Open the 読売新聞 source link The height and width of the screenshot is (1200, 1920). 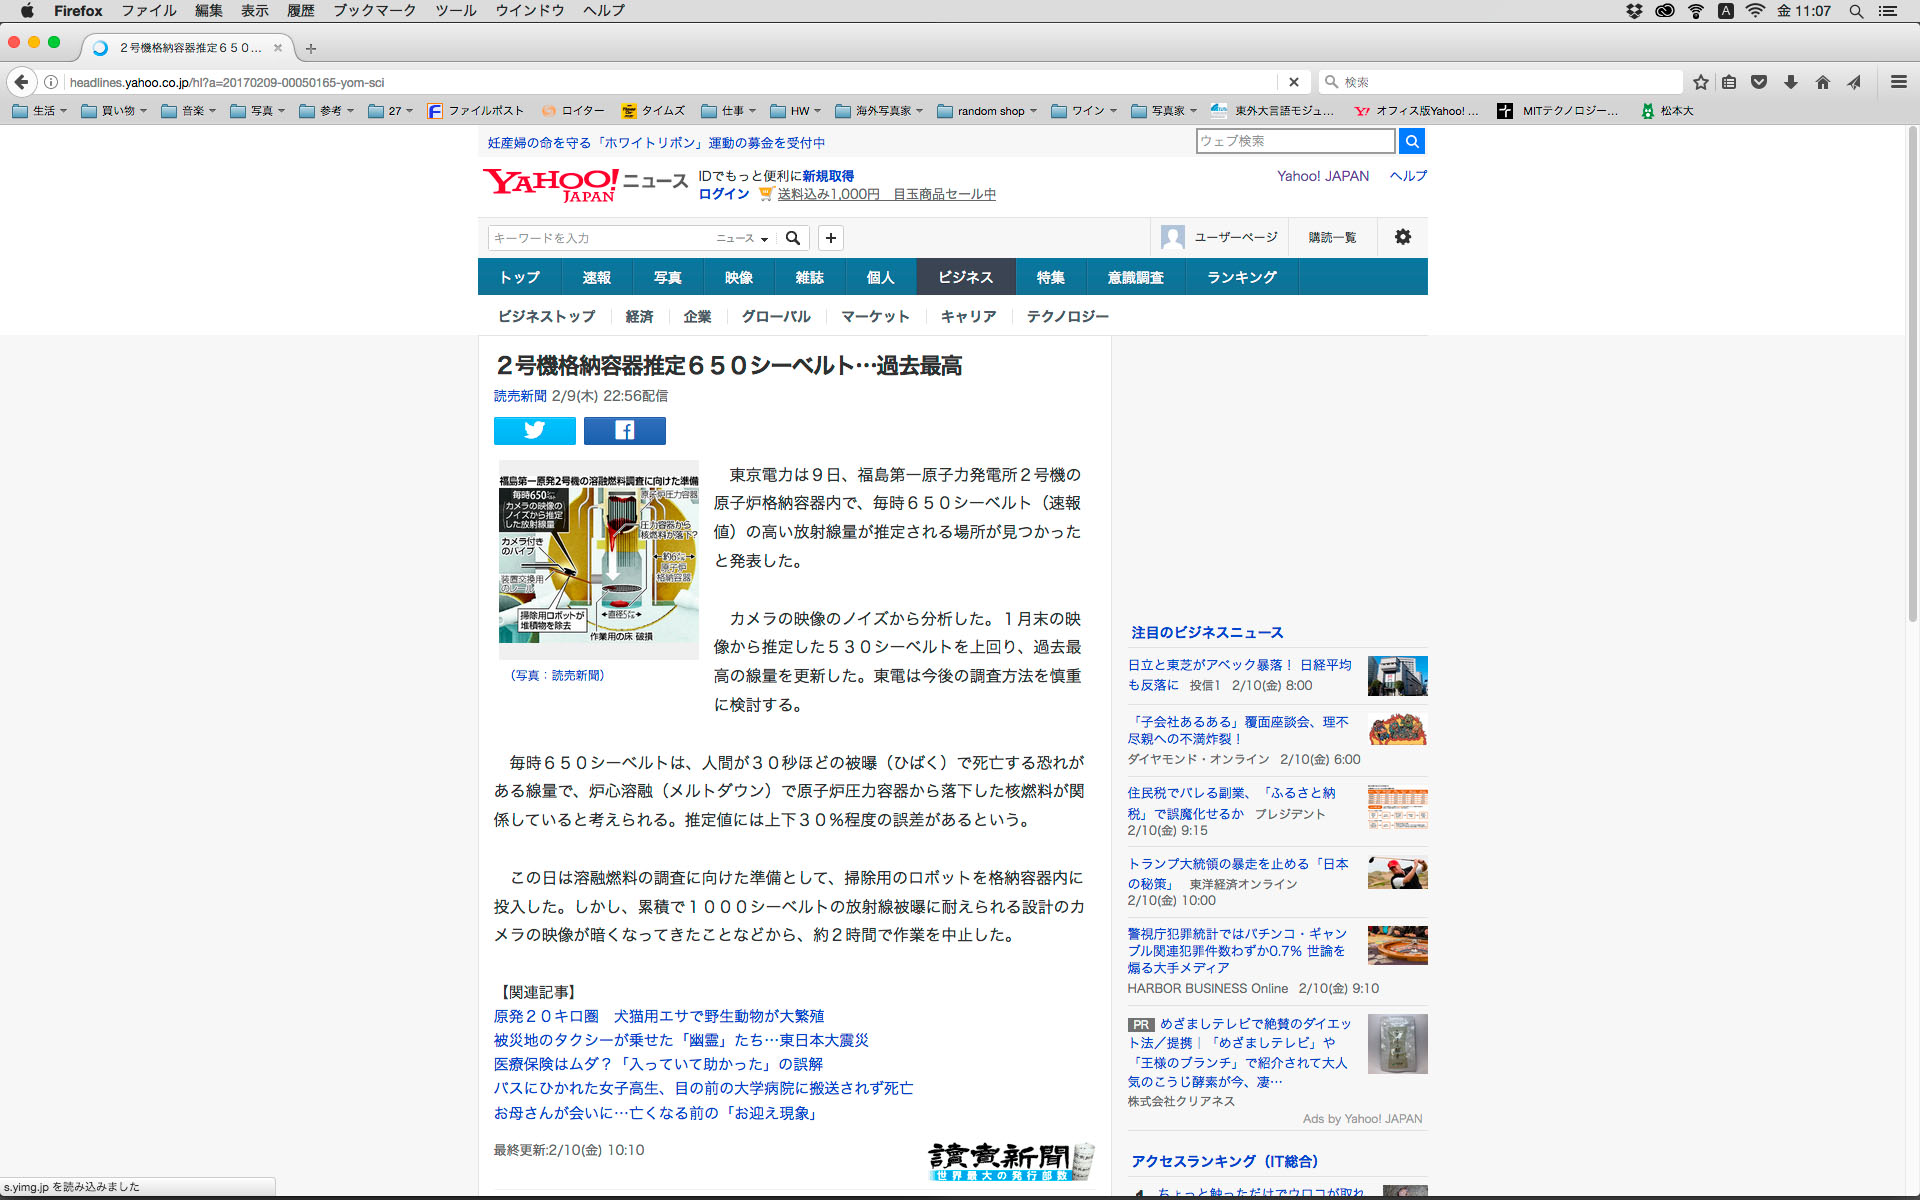(x=520, y=396)
